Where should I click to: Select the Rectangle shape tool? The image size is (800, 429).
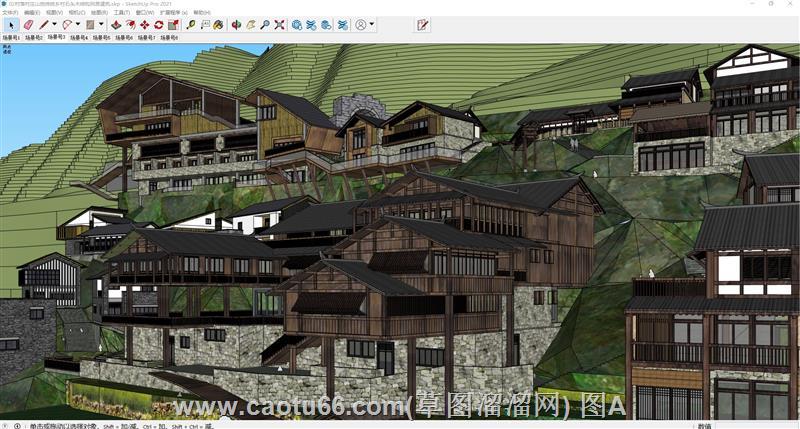click(x=90, y=24)
